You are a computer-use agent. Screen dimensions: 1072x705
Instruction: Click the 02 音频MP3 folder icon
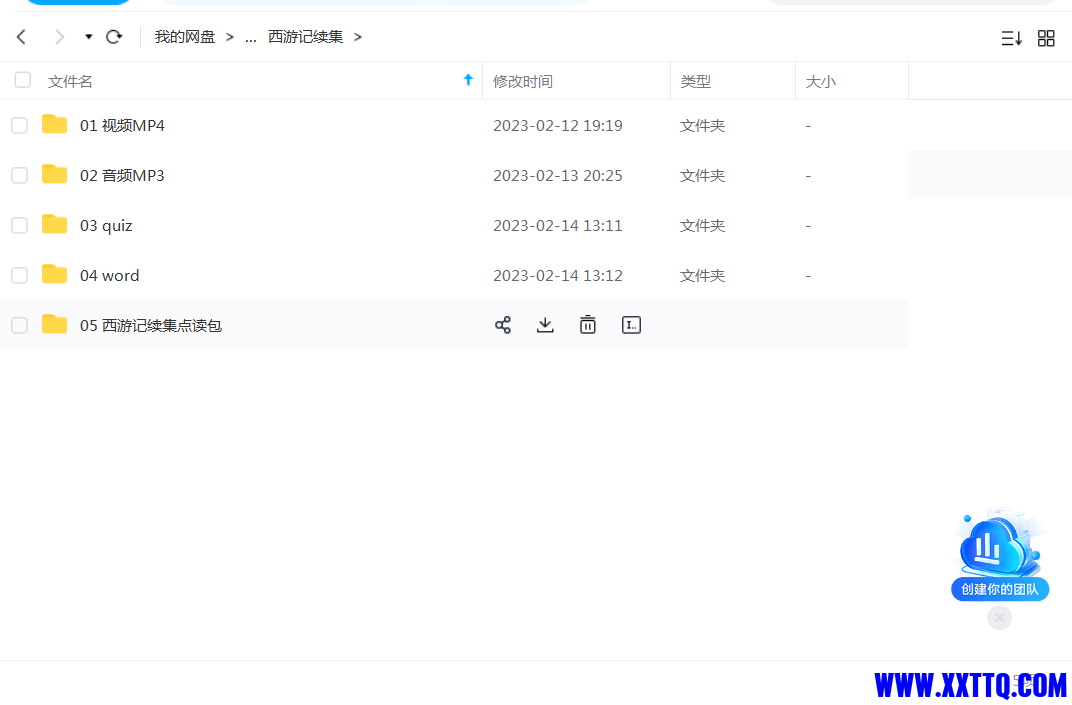point(54,174)
